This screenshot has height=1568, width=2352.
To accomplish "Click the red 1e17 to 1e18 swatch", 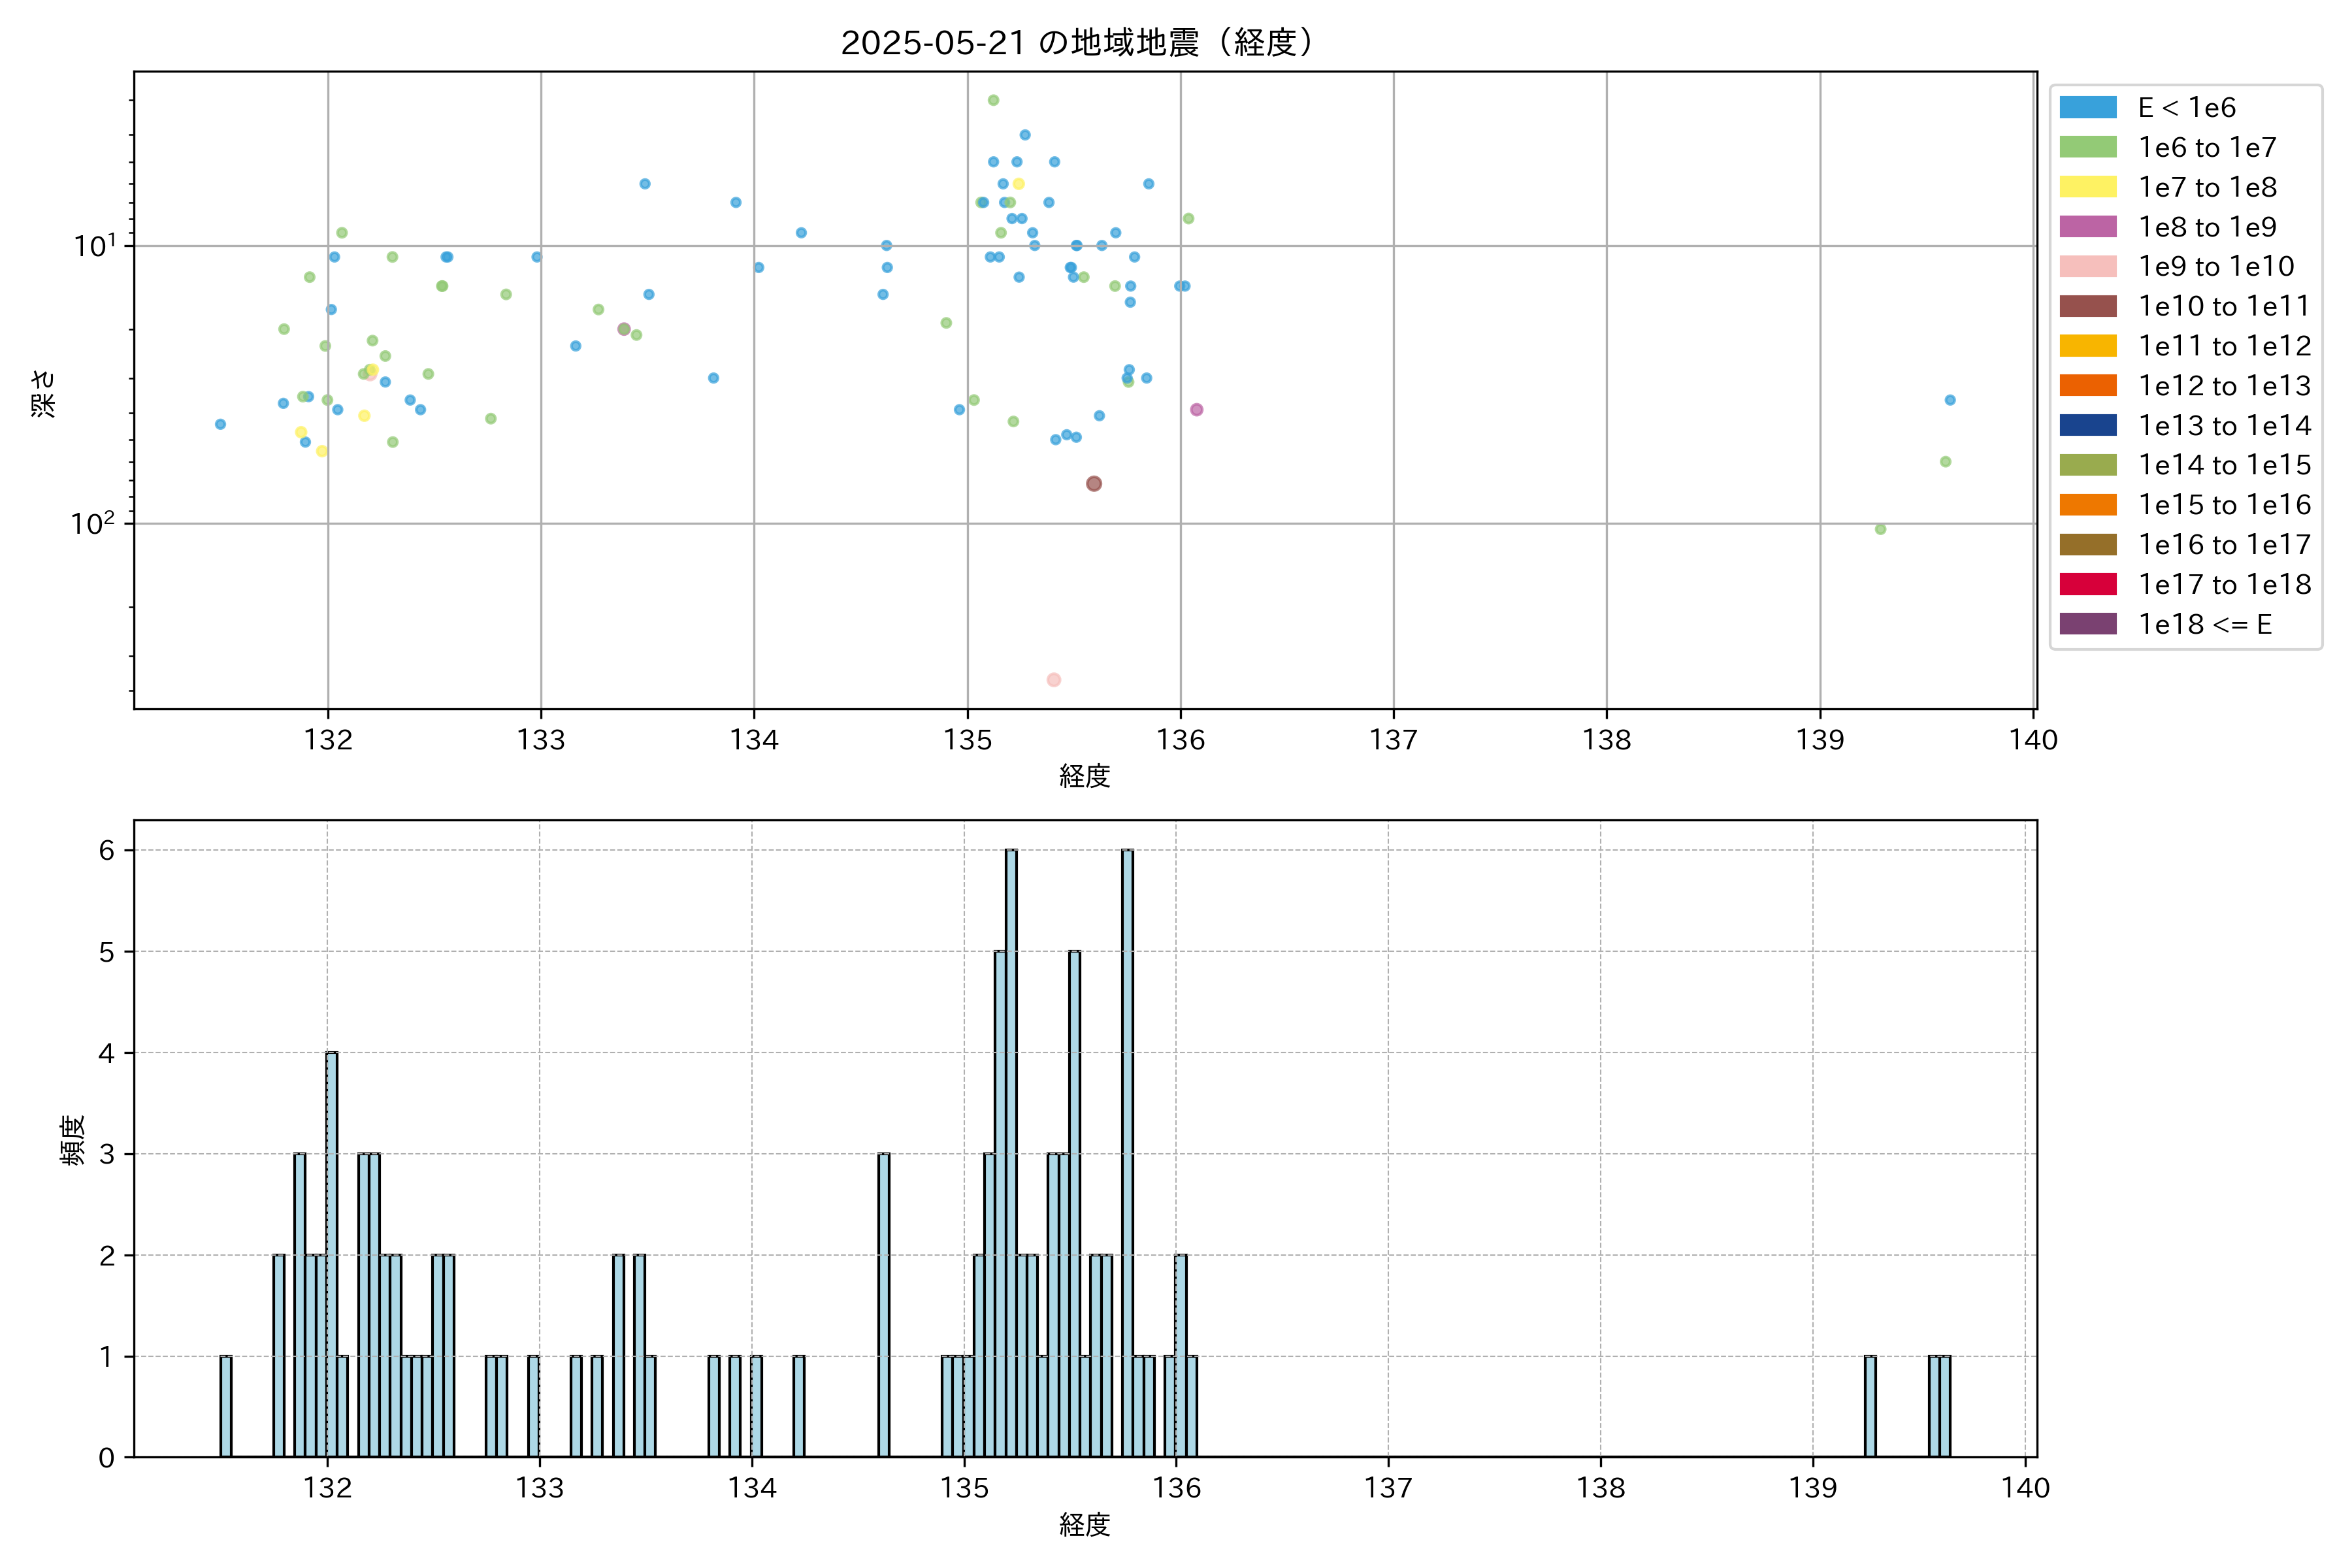I will pyautogui.click(x=2087, y=584).
